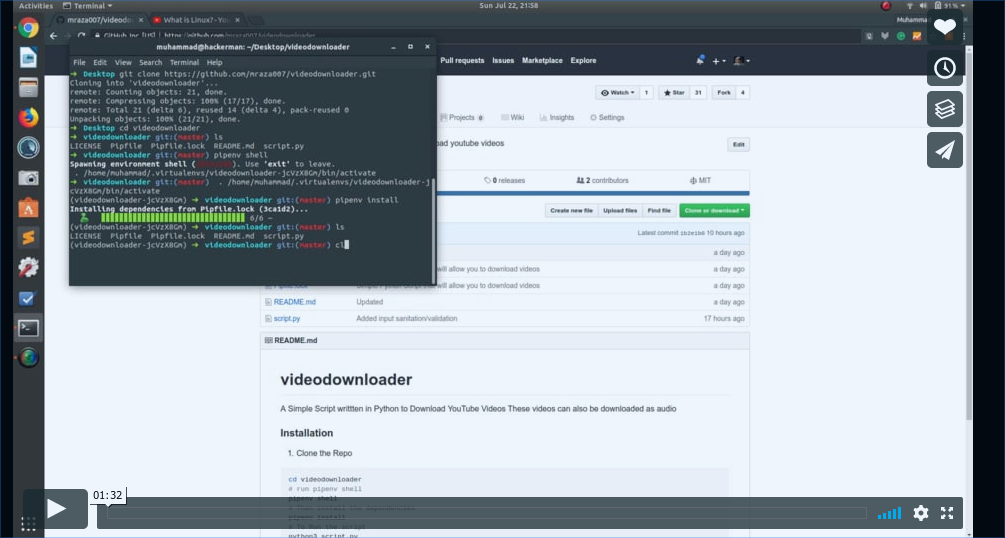Open the Terminal app menu in top bar

88,6
